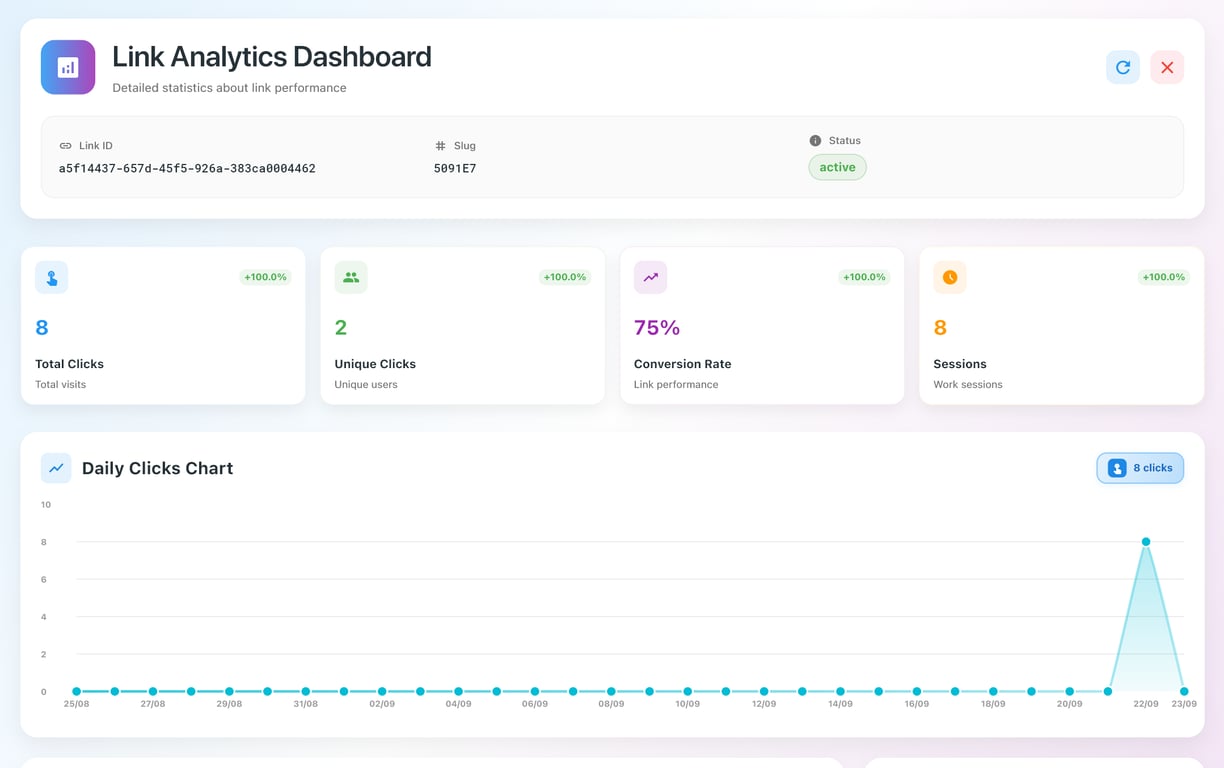Click the slug value 5091E7
1224x768 pixels.
[455, 169]
